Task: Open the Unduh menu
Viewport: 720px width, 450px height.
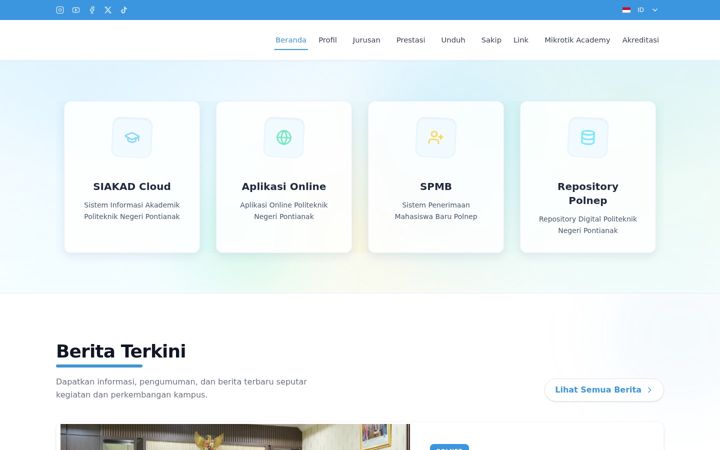Action: pyautogui.click(x=453, y=40)
